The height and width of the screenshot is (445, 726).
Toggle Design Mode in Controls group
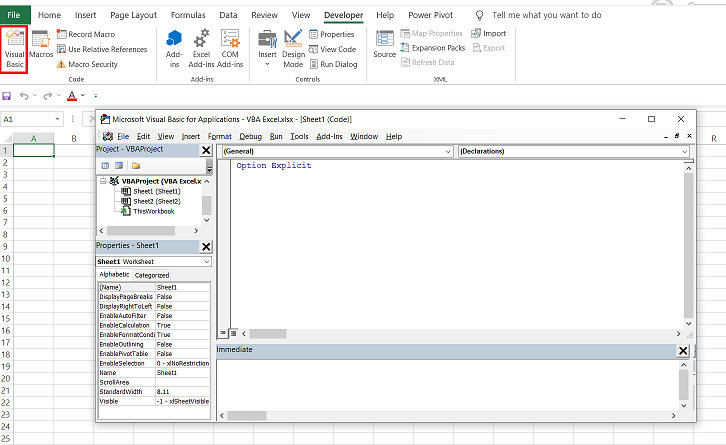(x=293, y=47)
